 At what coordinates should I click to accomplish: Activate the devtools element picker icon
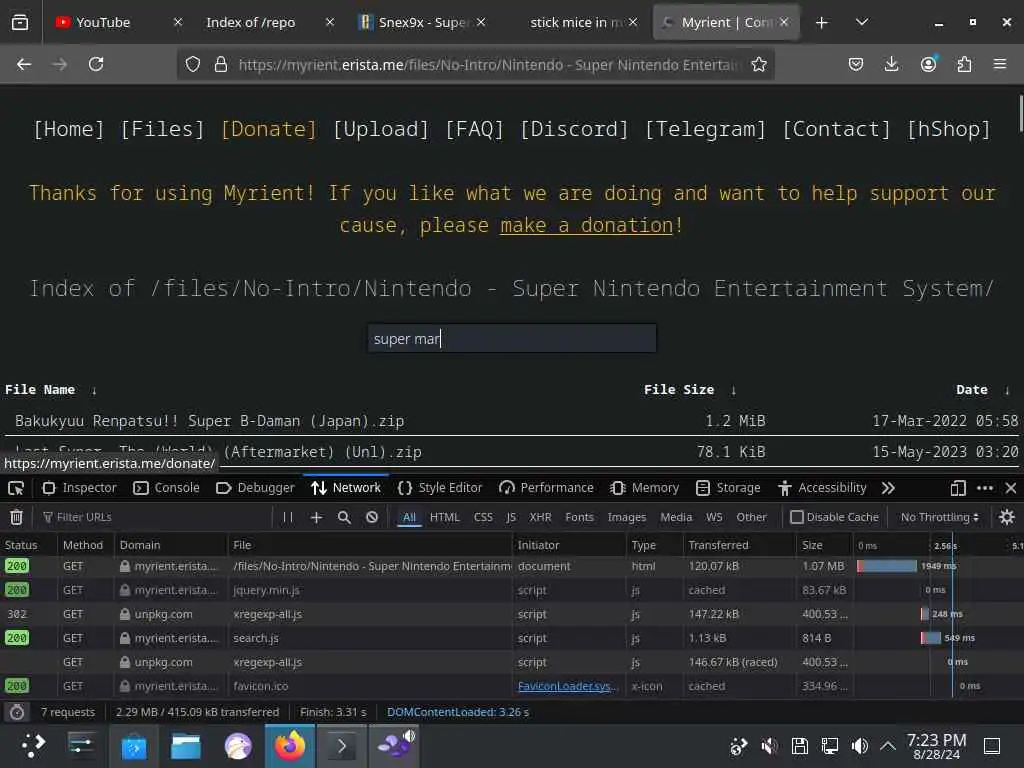[x=16, y=488]
